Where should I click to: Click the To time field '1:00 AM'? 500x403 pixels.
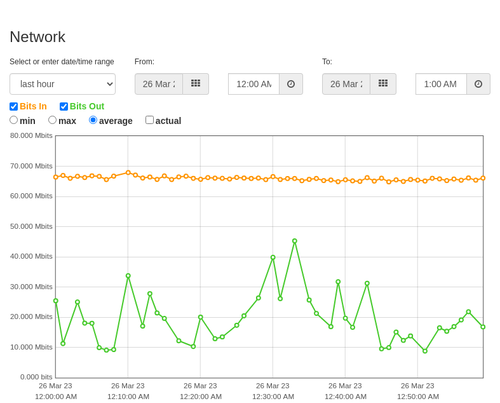click(441, 84)
